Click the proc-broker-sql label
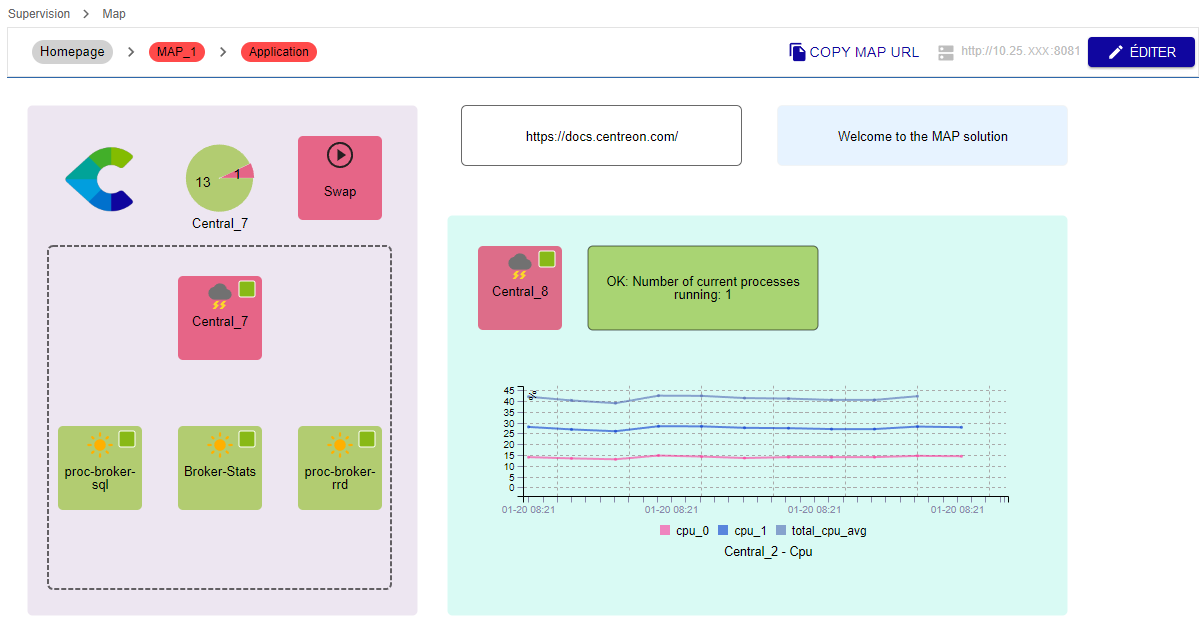This screenshot has width=1202, height=625. pos(100,478)
